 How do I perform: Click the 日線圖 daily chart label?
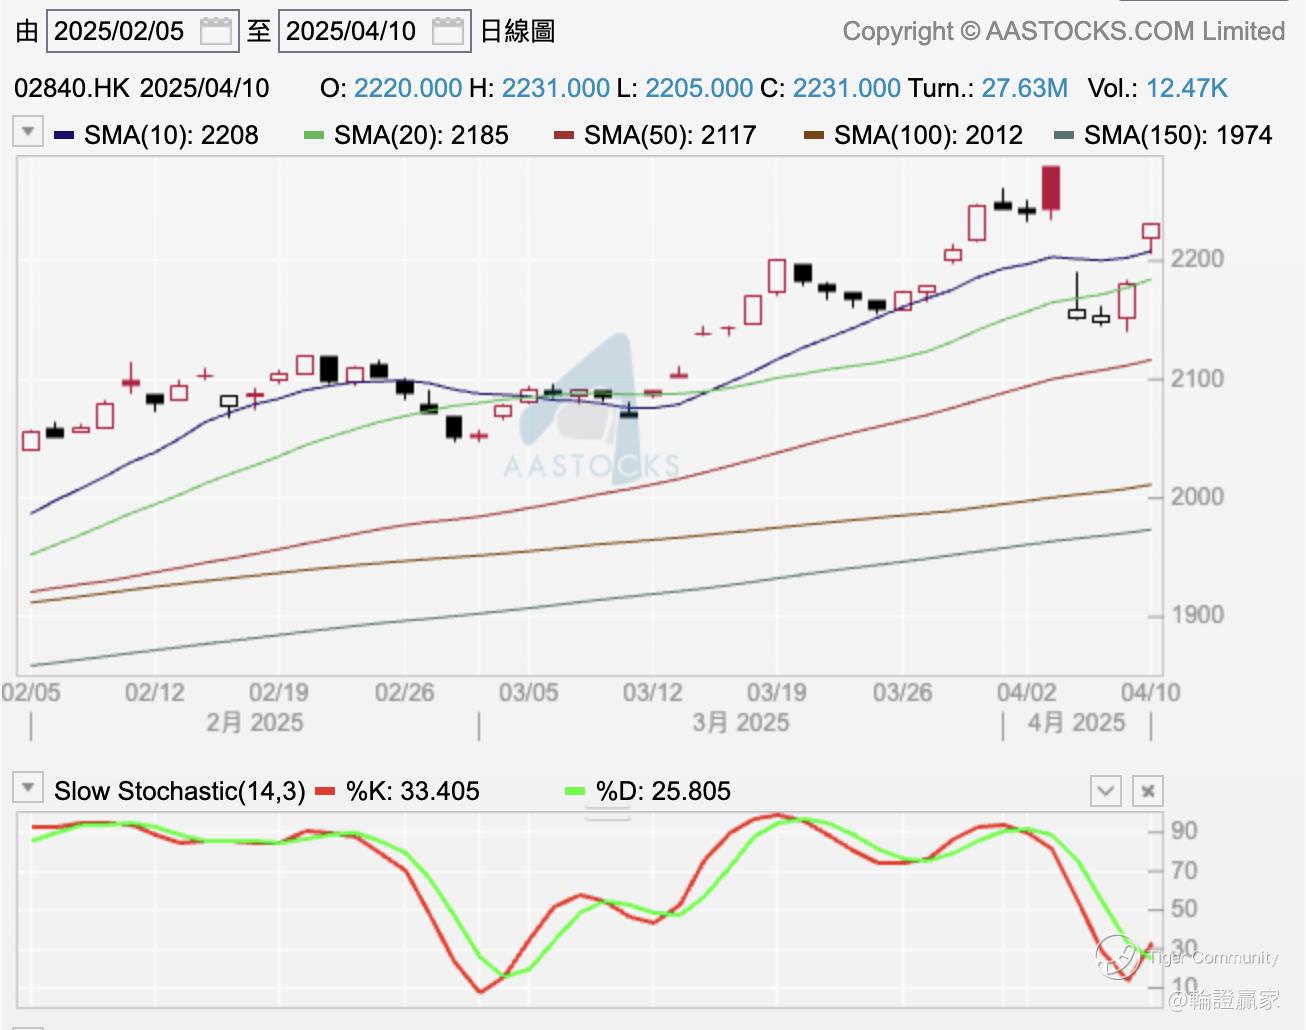(x=517, y=31)
